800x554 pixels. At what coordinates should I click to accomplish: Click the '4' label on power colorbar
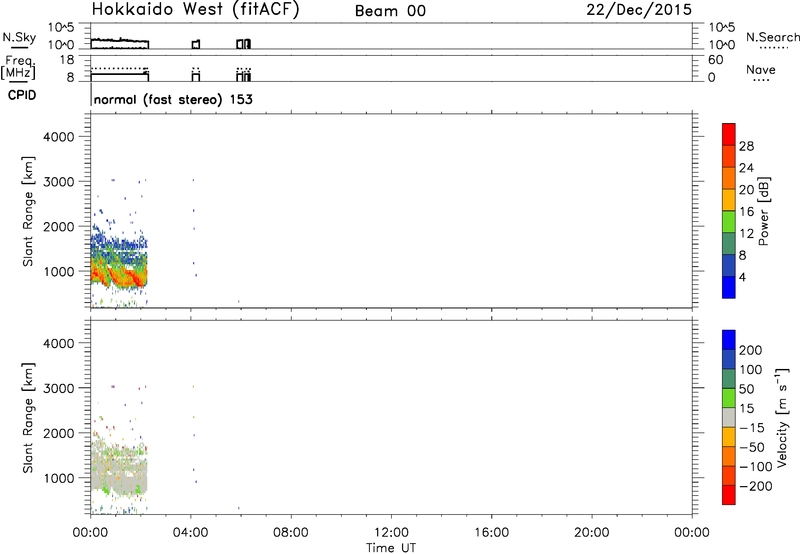[x=742, y=277]
